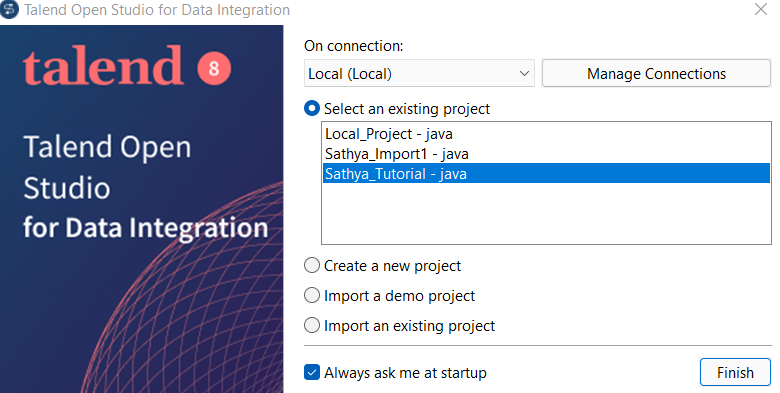The height and width of the screenshot is (393, 780).
Task: Select Local_Project - java in the list
Action: pyautogui.click(x=546, y=134)
